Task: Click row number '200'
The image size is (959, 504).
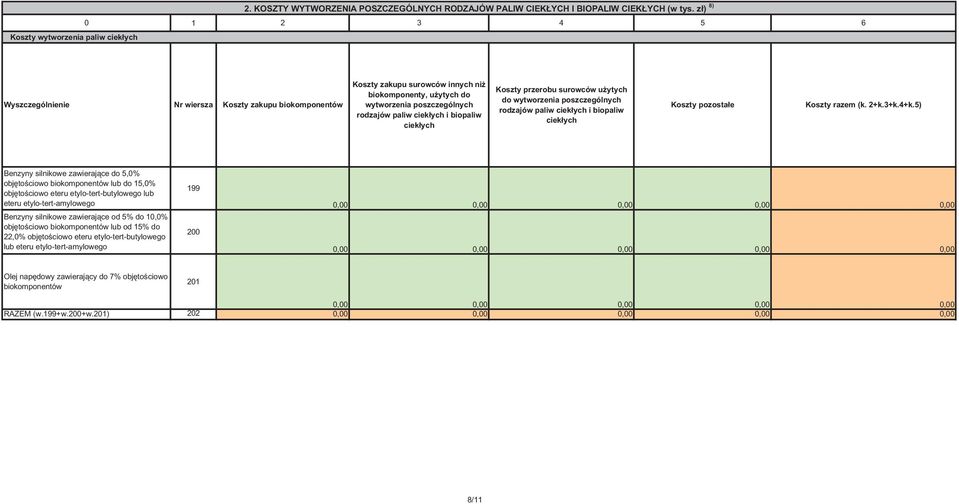Action: pos(193,232)
